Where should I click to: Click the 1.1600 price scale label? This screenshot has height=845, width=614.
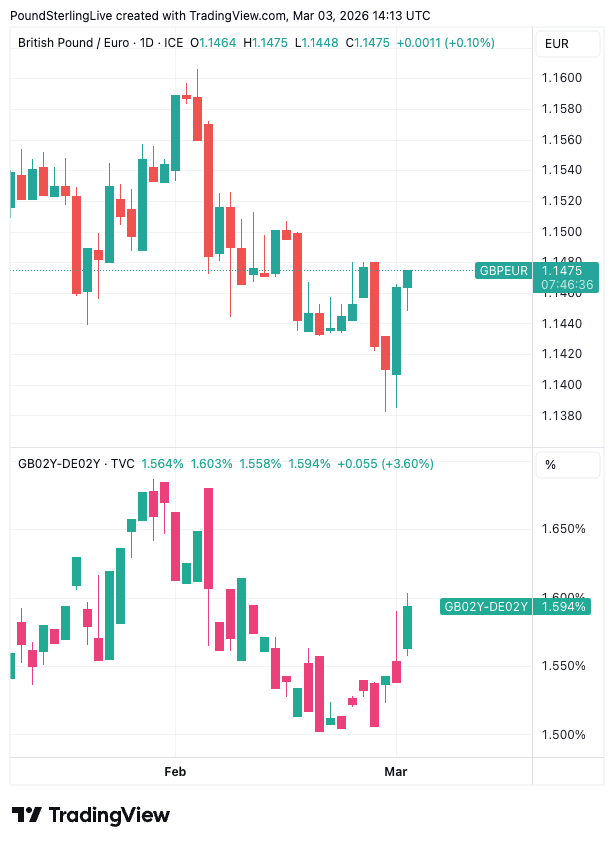tap(561, 78)
